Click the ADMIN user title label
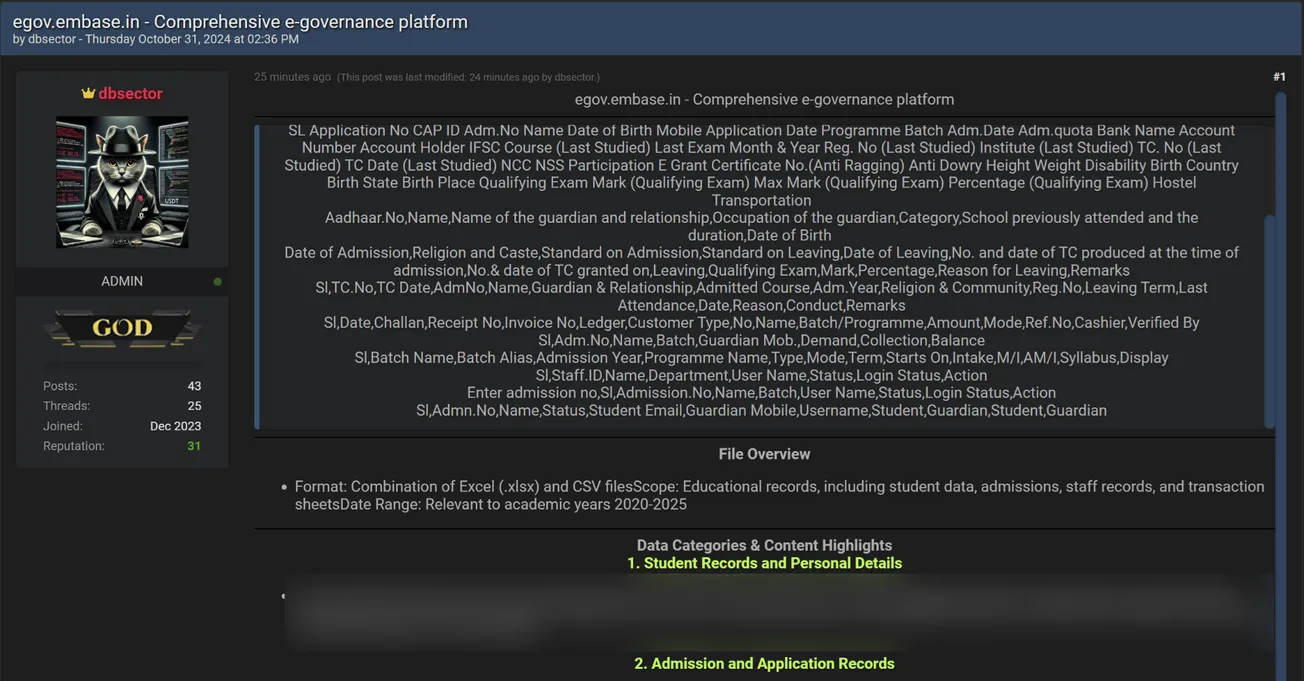The width and height of the screenshot is (1304, 681). [x=122, y=282]
